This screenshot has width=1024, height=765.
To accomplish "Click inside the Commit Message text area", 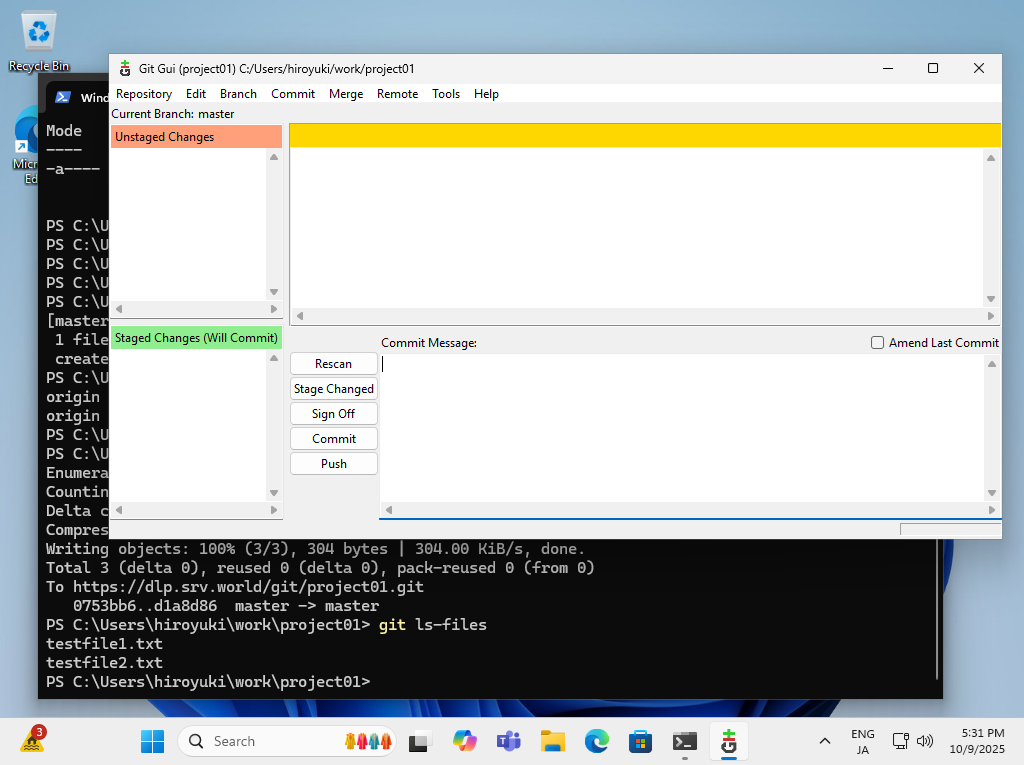I will (680, 430).
